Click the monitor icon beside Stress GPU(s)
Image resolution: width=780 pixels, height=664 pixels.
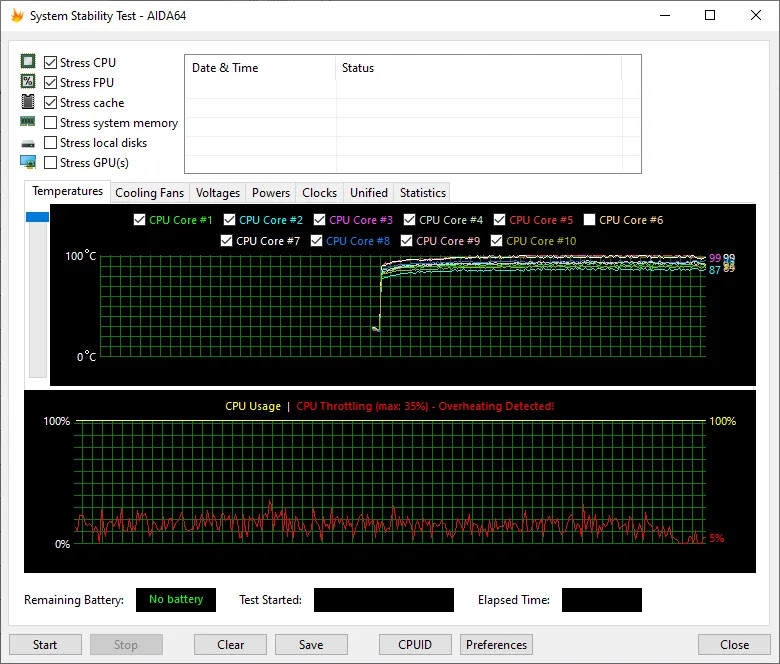[x=28, y=162]
